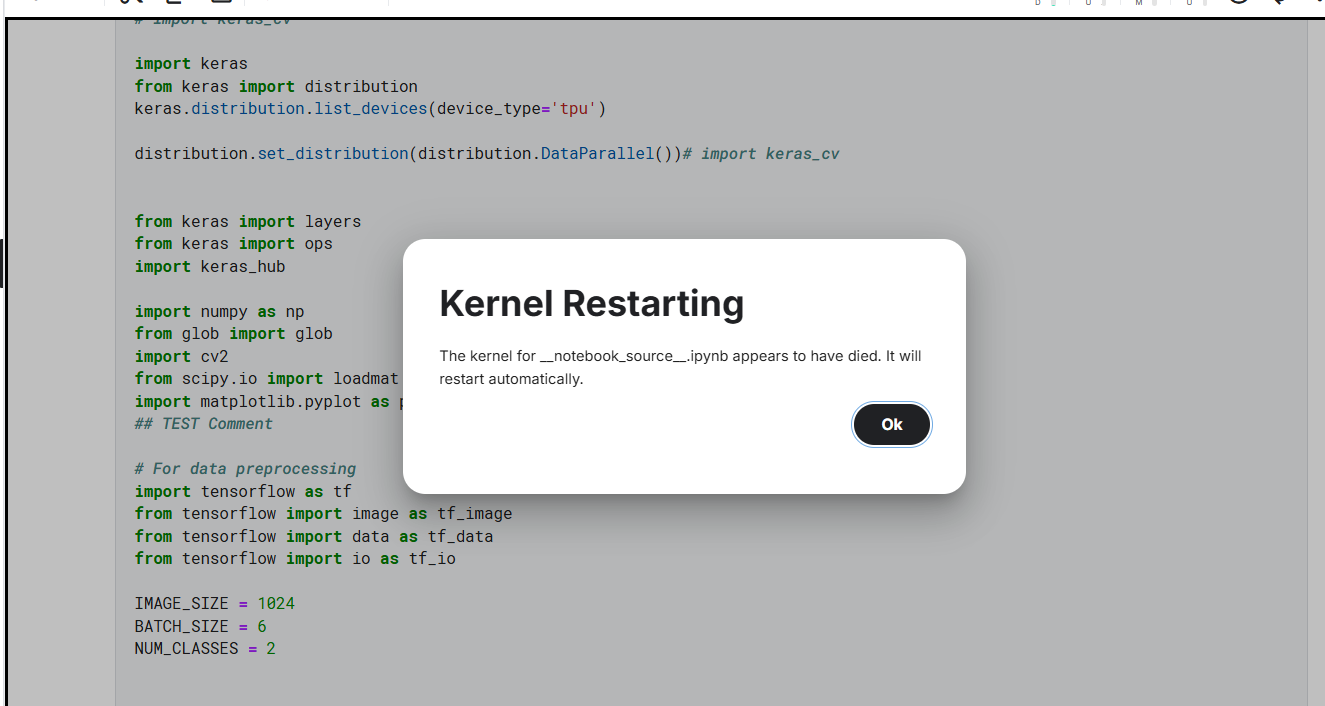Click the "import keras_hub" line

pyautogui.click(x=210, y=266)
